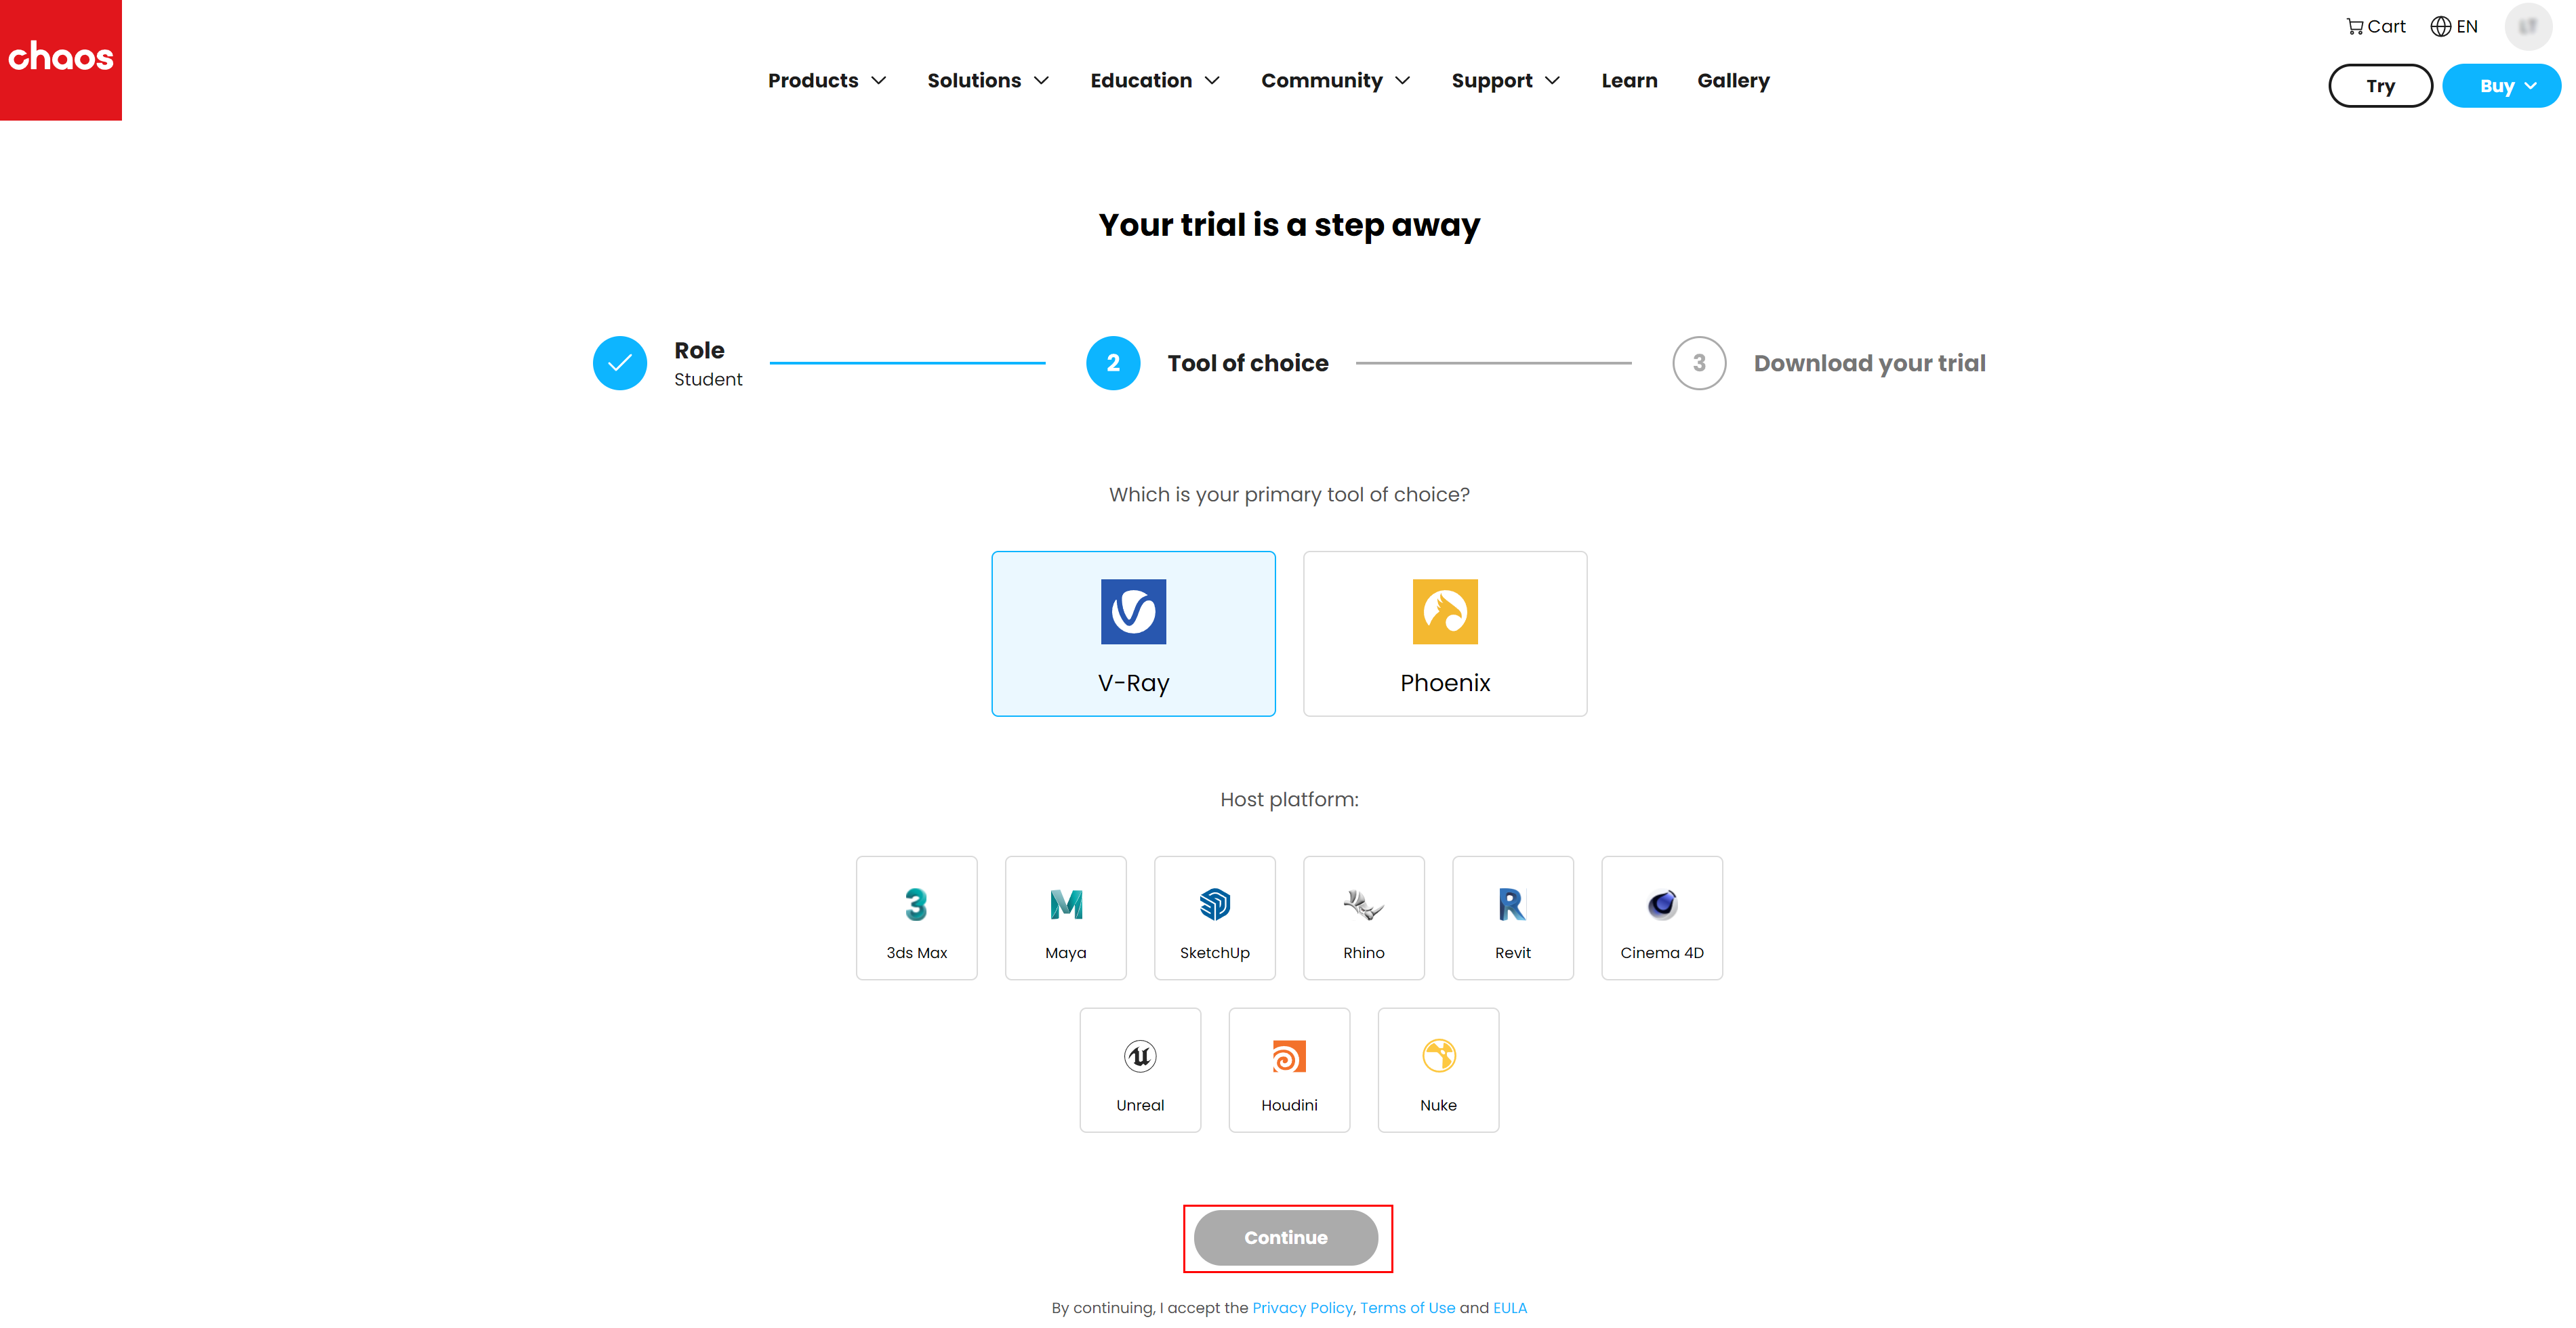This screenshot has height=1328, width=2576.
Task: Expand the Products menu
Action: (826, 81)
